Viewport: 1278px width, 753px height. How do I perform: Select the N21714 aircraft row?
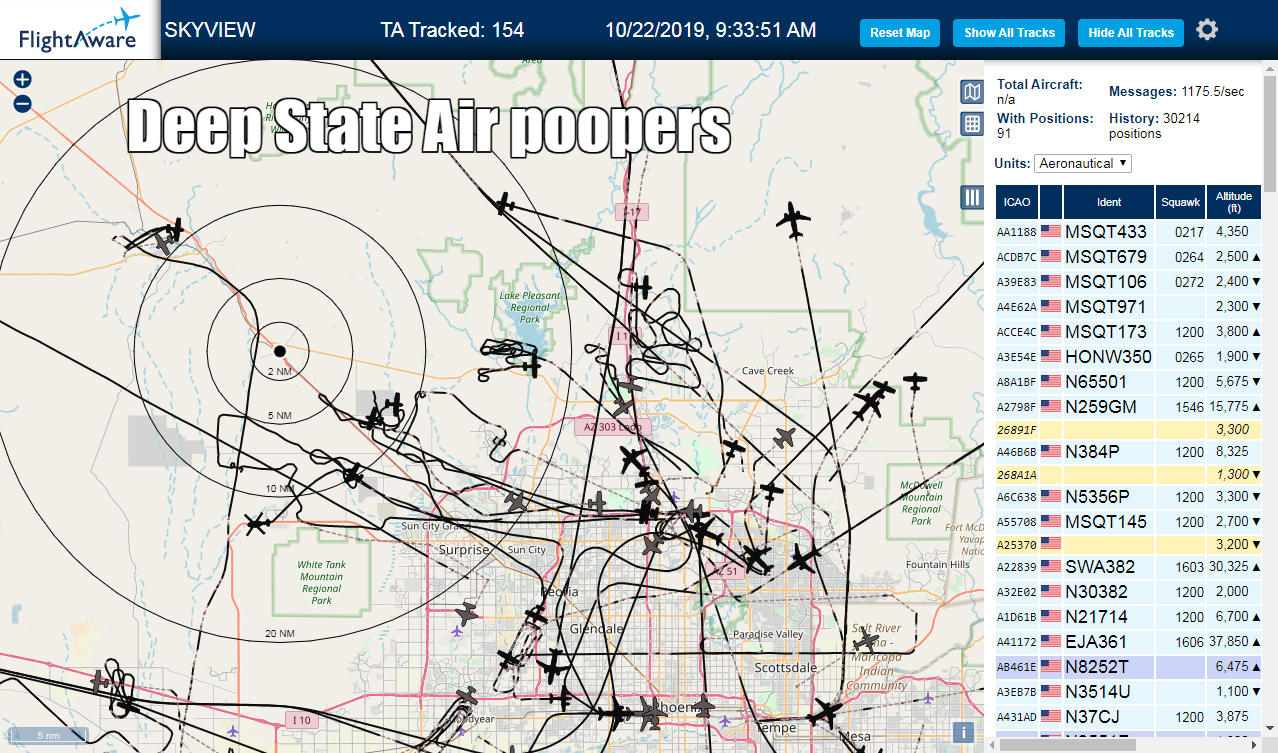[x=1128, y=617]
